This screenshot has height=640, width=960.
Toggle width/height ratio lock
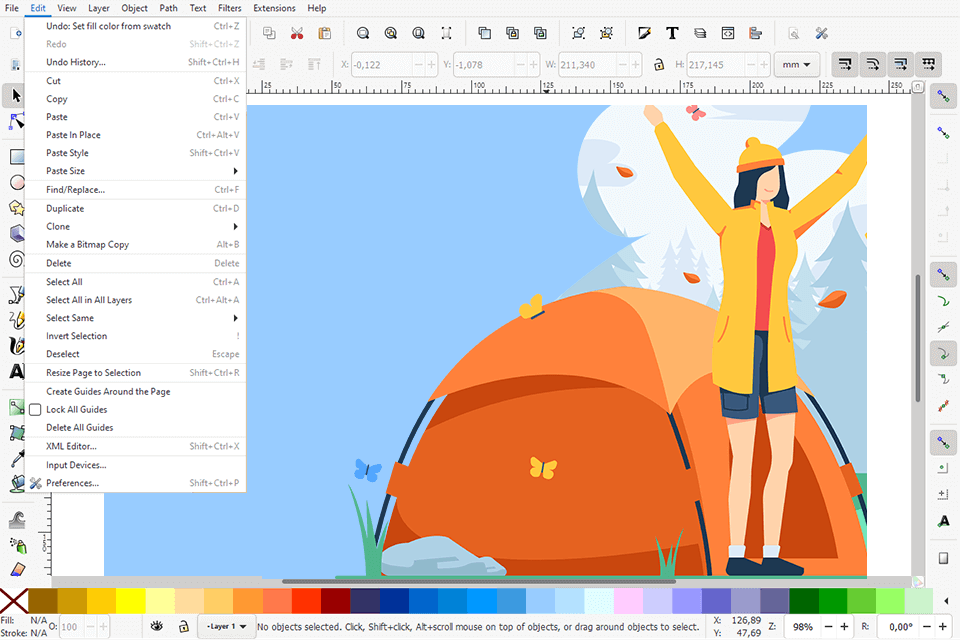pyautogui.click(x=659, y=64)
